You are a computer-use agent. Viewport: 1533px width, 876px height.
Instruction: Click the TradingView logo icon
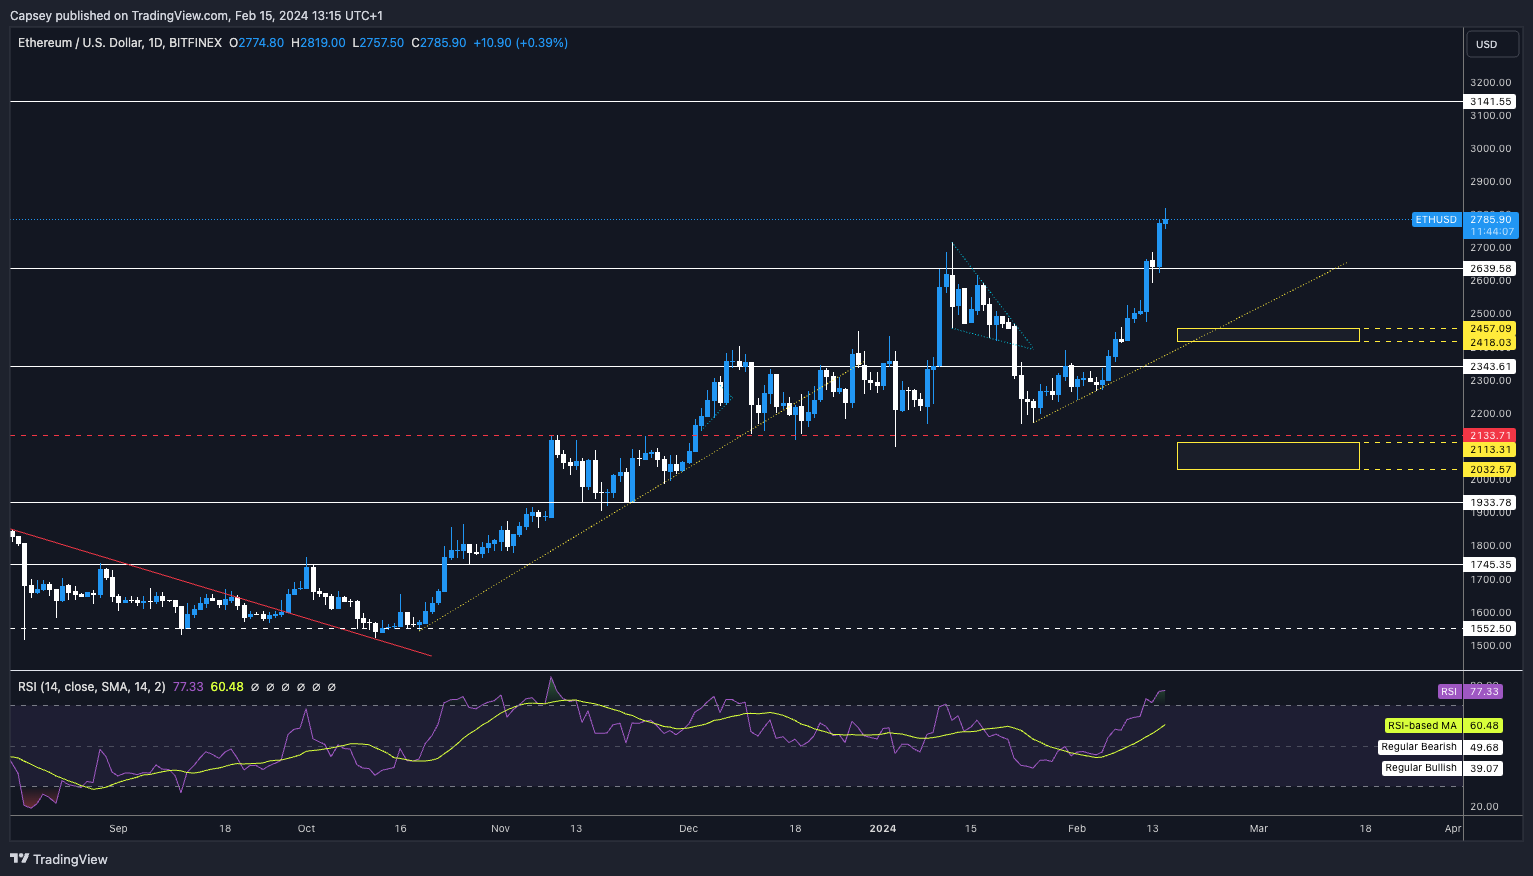point(19,859)
